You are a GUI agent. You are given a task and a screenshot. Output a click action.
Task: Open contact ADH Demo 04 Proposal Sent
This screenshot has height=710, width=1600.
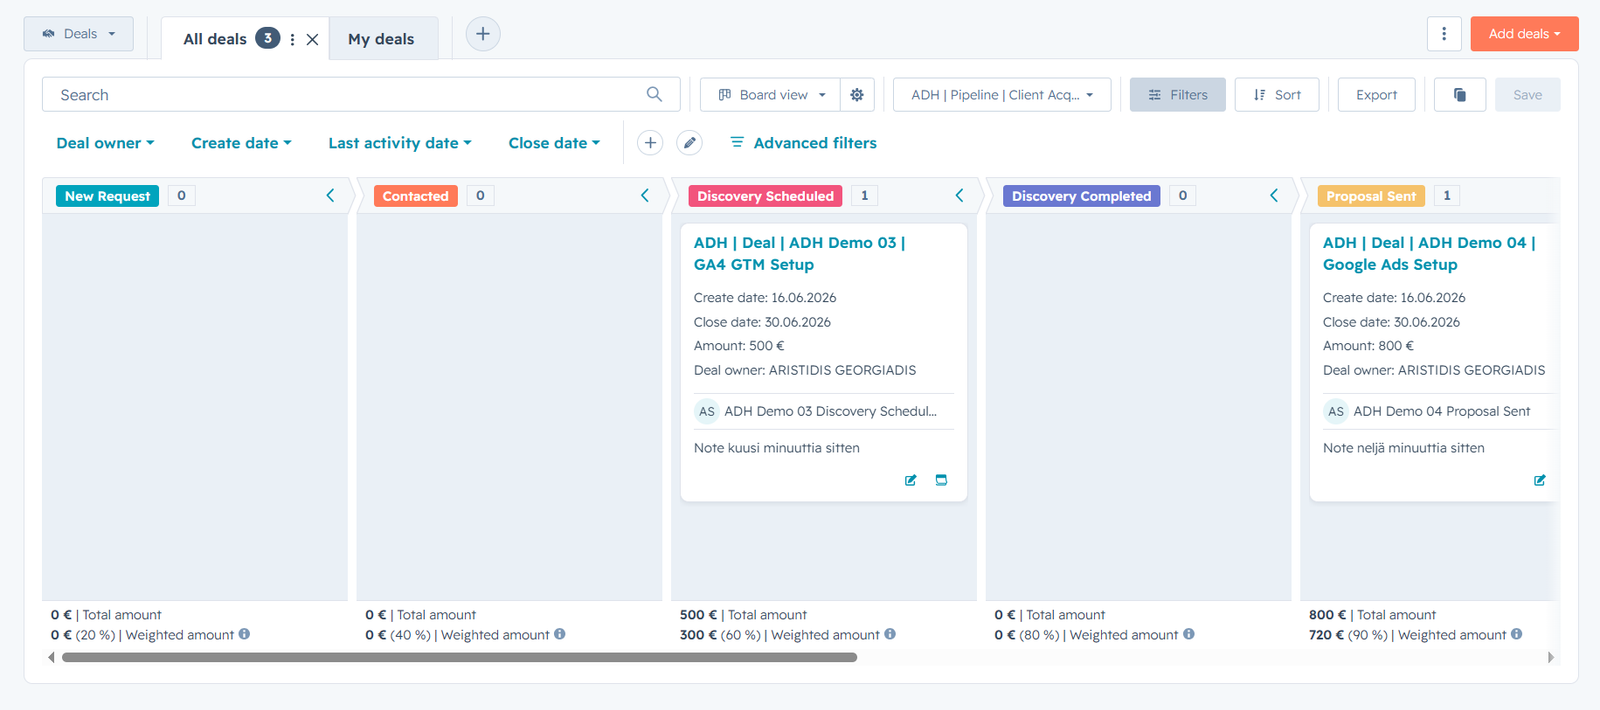point(1441,411)
